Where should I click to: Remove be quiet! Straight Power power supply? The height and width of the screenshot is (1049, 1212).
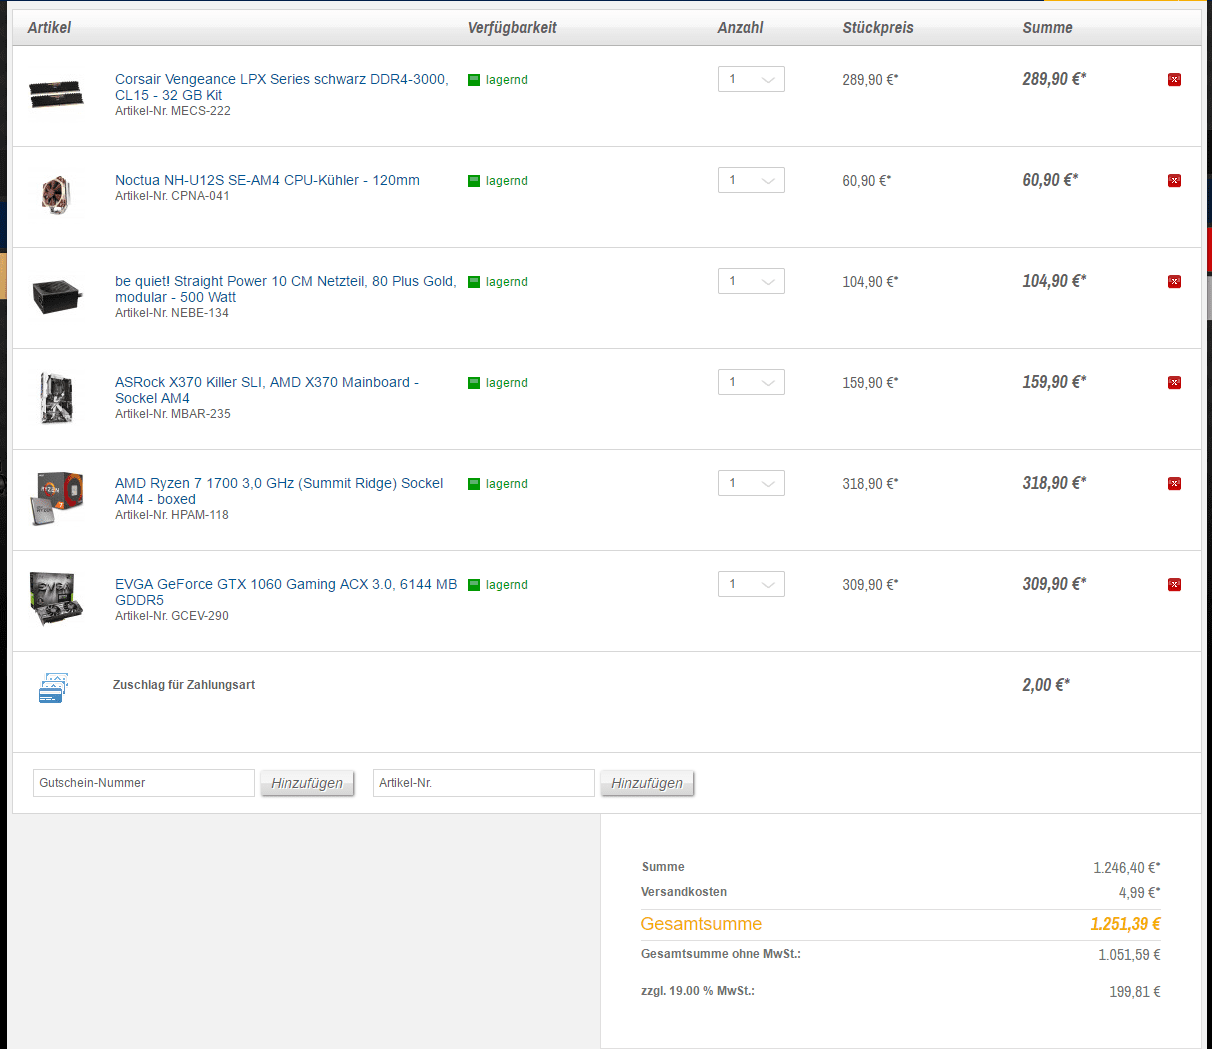1174,282
